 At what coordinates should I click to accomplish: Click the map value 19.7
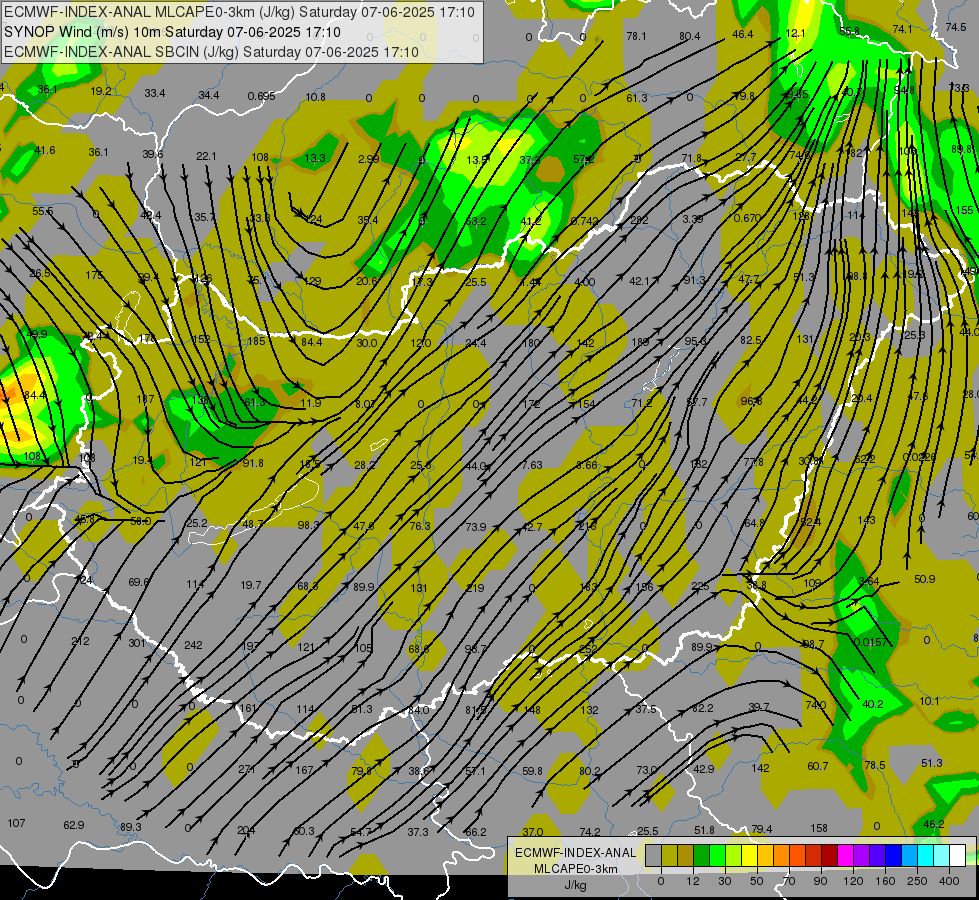[x=250, y=585]
